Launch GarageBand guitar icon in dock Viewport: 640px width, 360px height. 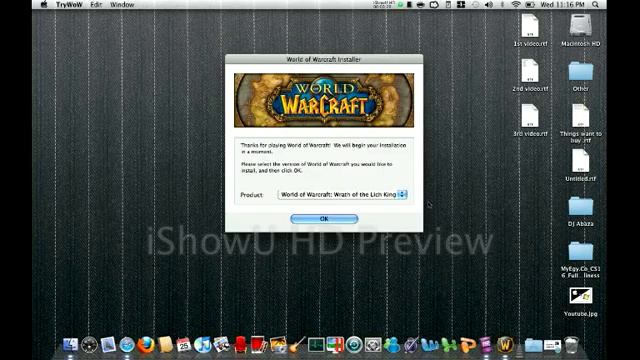(x=297, y=345)
